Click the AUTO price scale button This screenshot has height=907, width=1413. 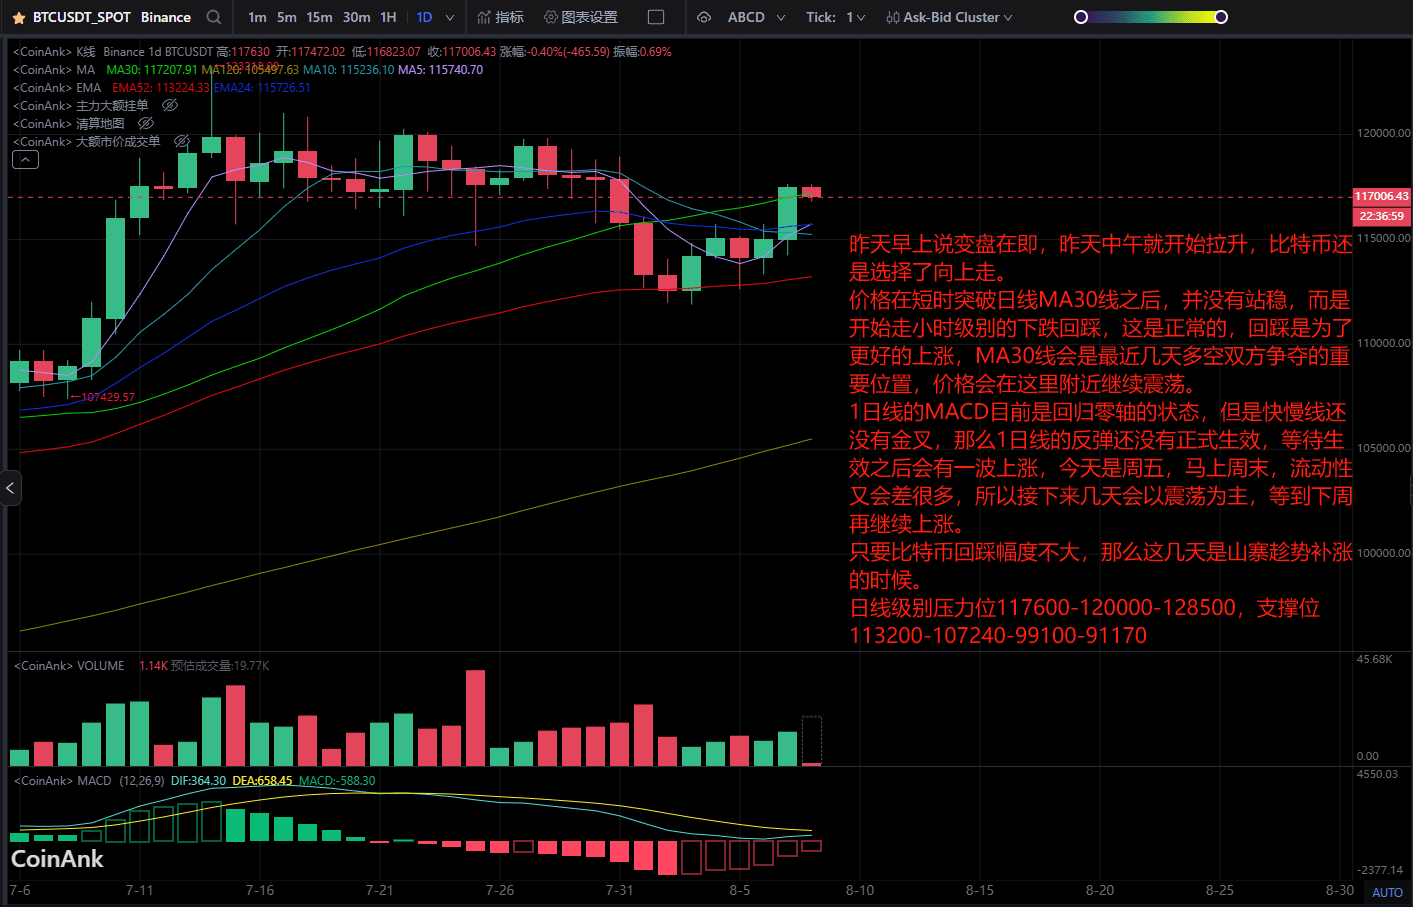click(x=1387, y=893)
